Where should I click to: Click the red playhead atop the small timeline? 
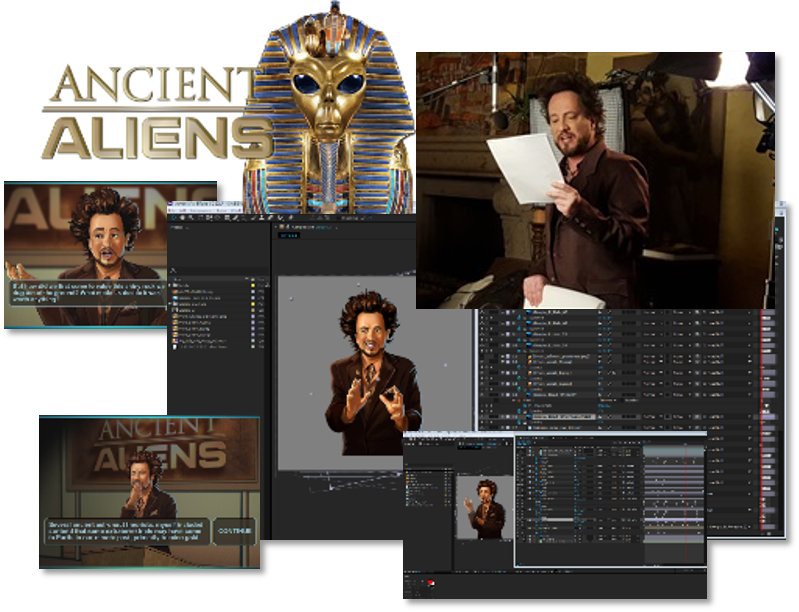686,444
